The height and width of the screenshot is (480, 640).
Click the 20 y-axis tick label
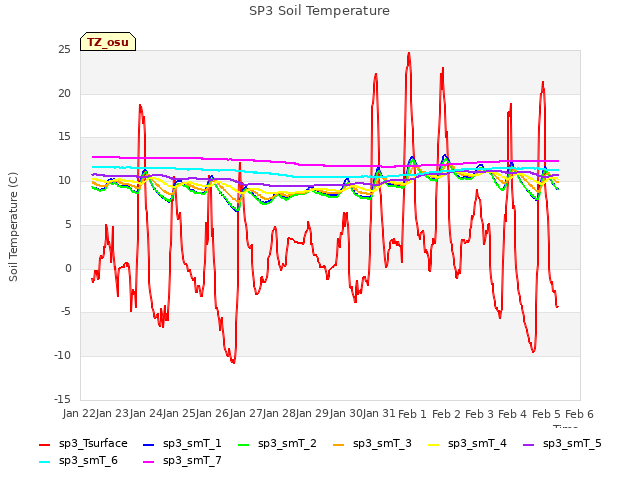[x=64, y=93]
